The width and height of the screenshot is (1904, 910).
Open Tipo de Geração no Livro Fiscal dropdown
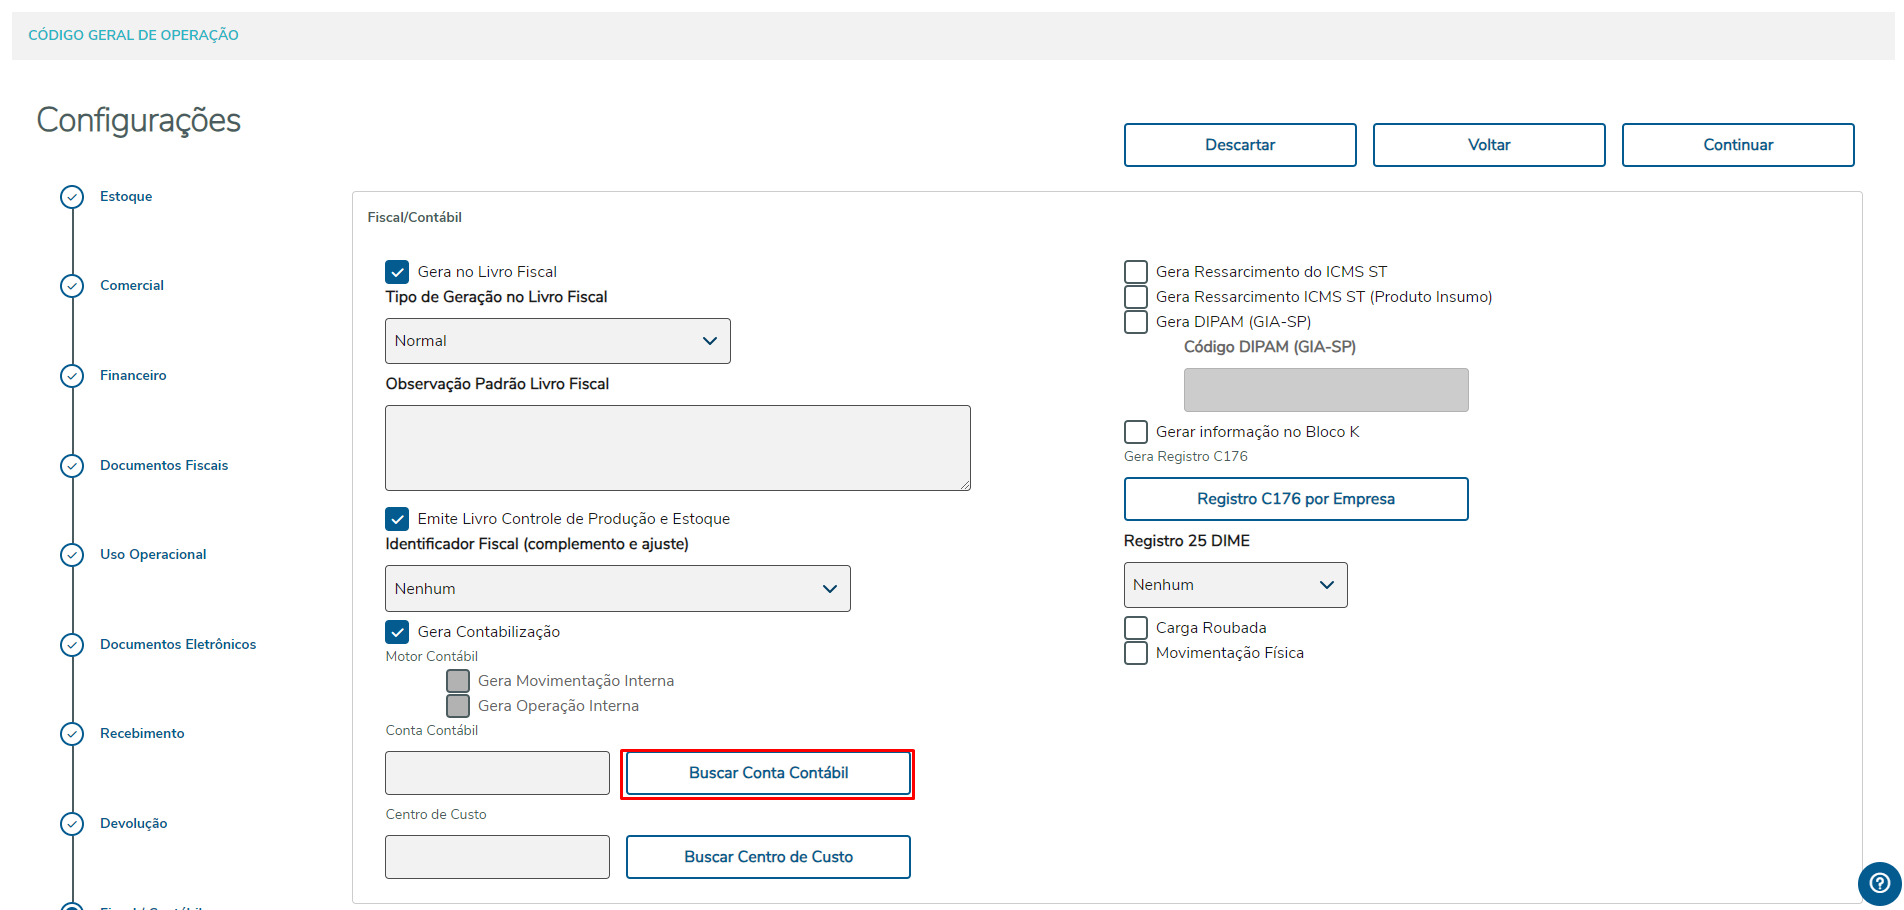pyautogui.click(x=557, y=341)
